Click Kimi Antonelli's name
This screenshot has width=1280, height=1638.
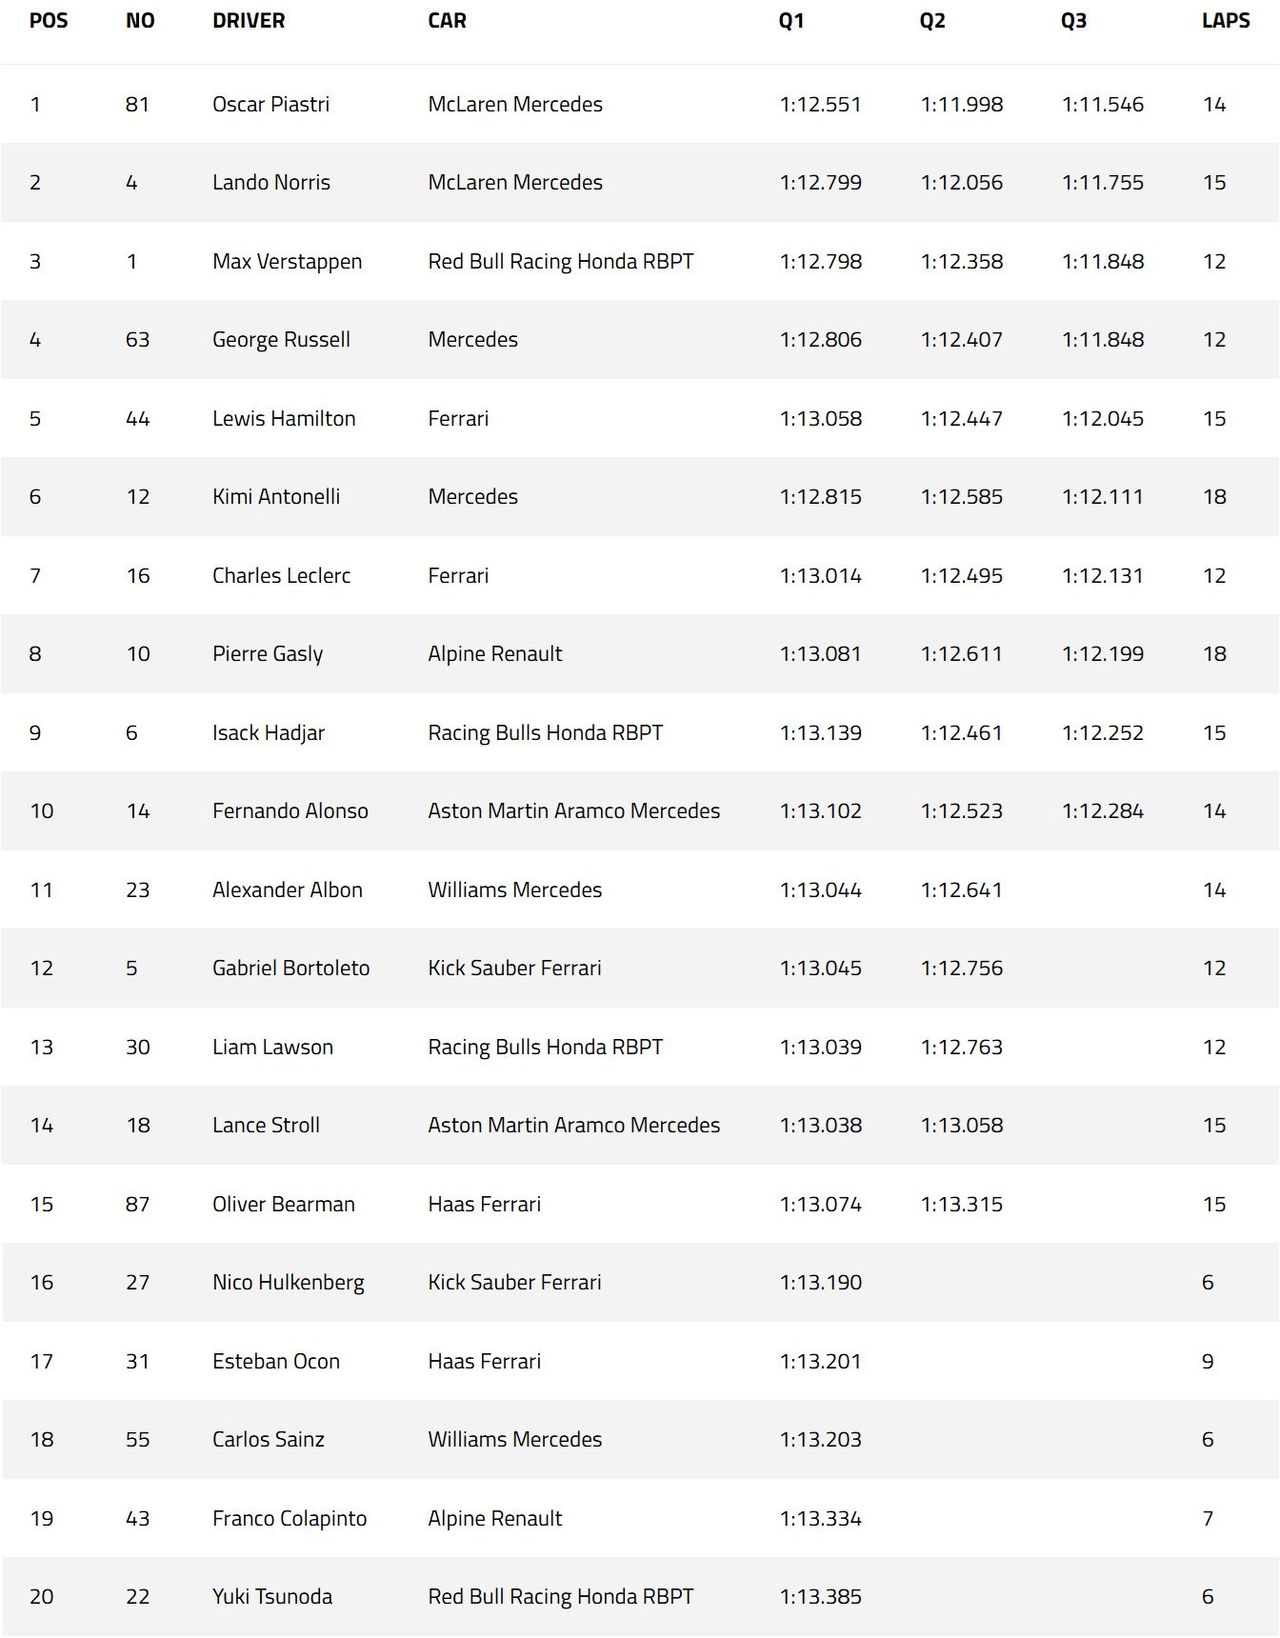pyautogui.click(x=276, y=496)
